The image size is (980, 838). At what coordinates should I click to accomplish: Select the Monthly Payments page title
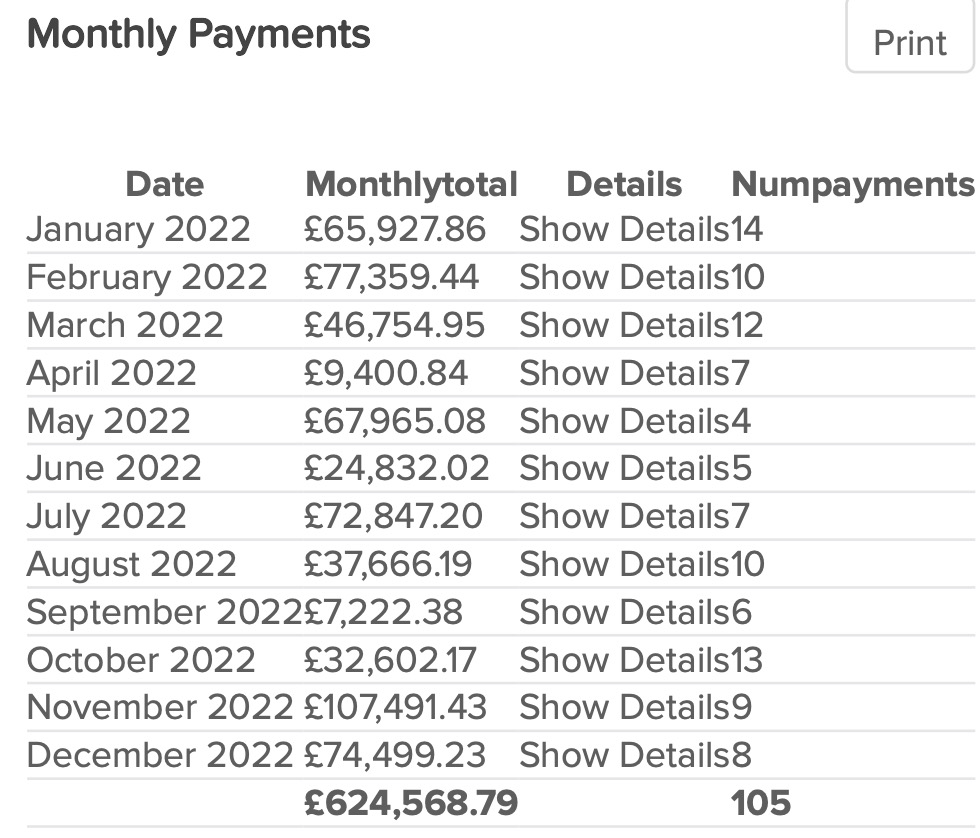199,34
